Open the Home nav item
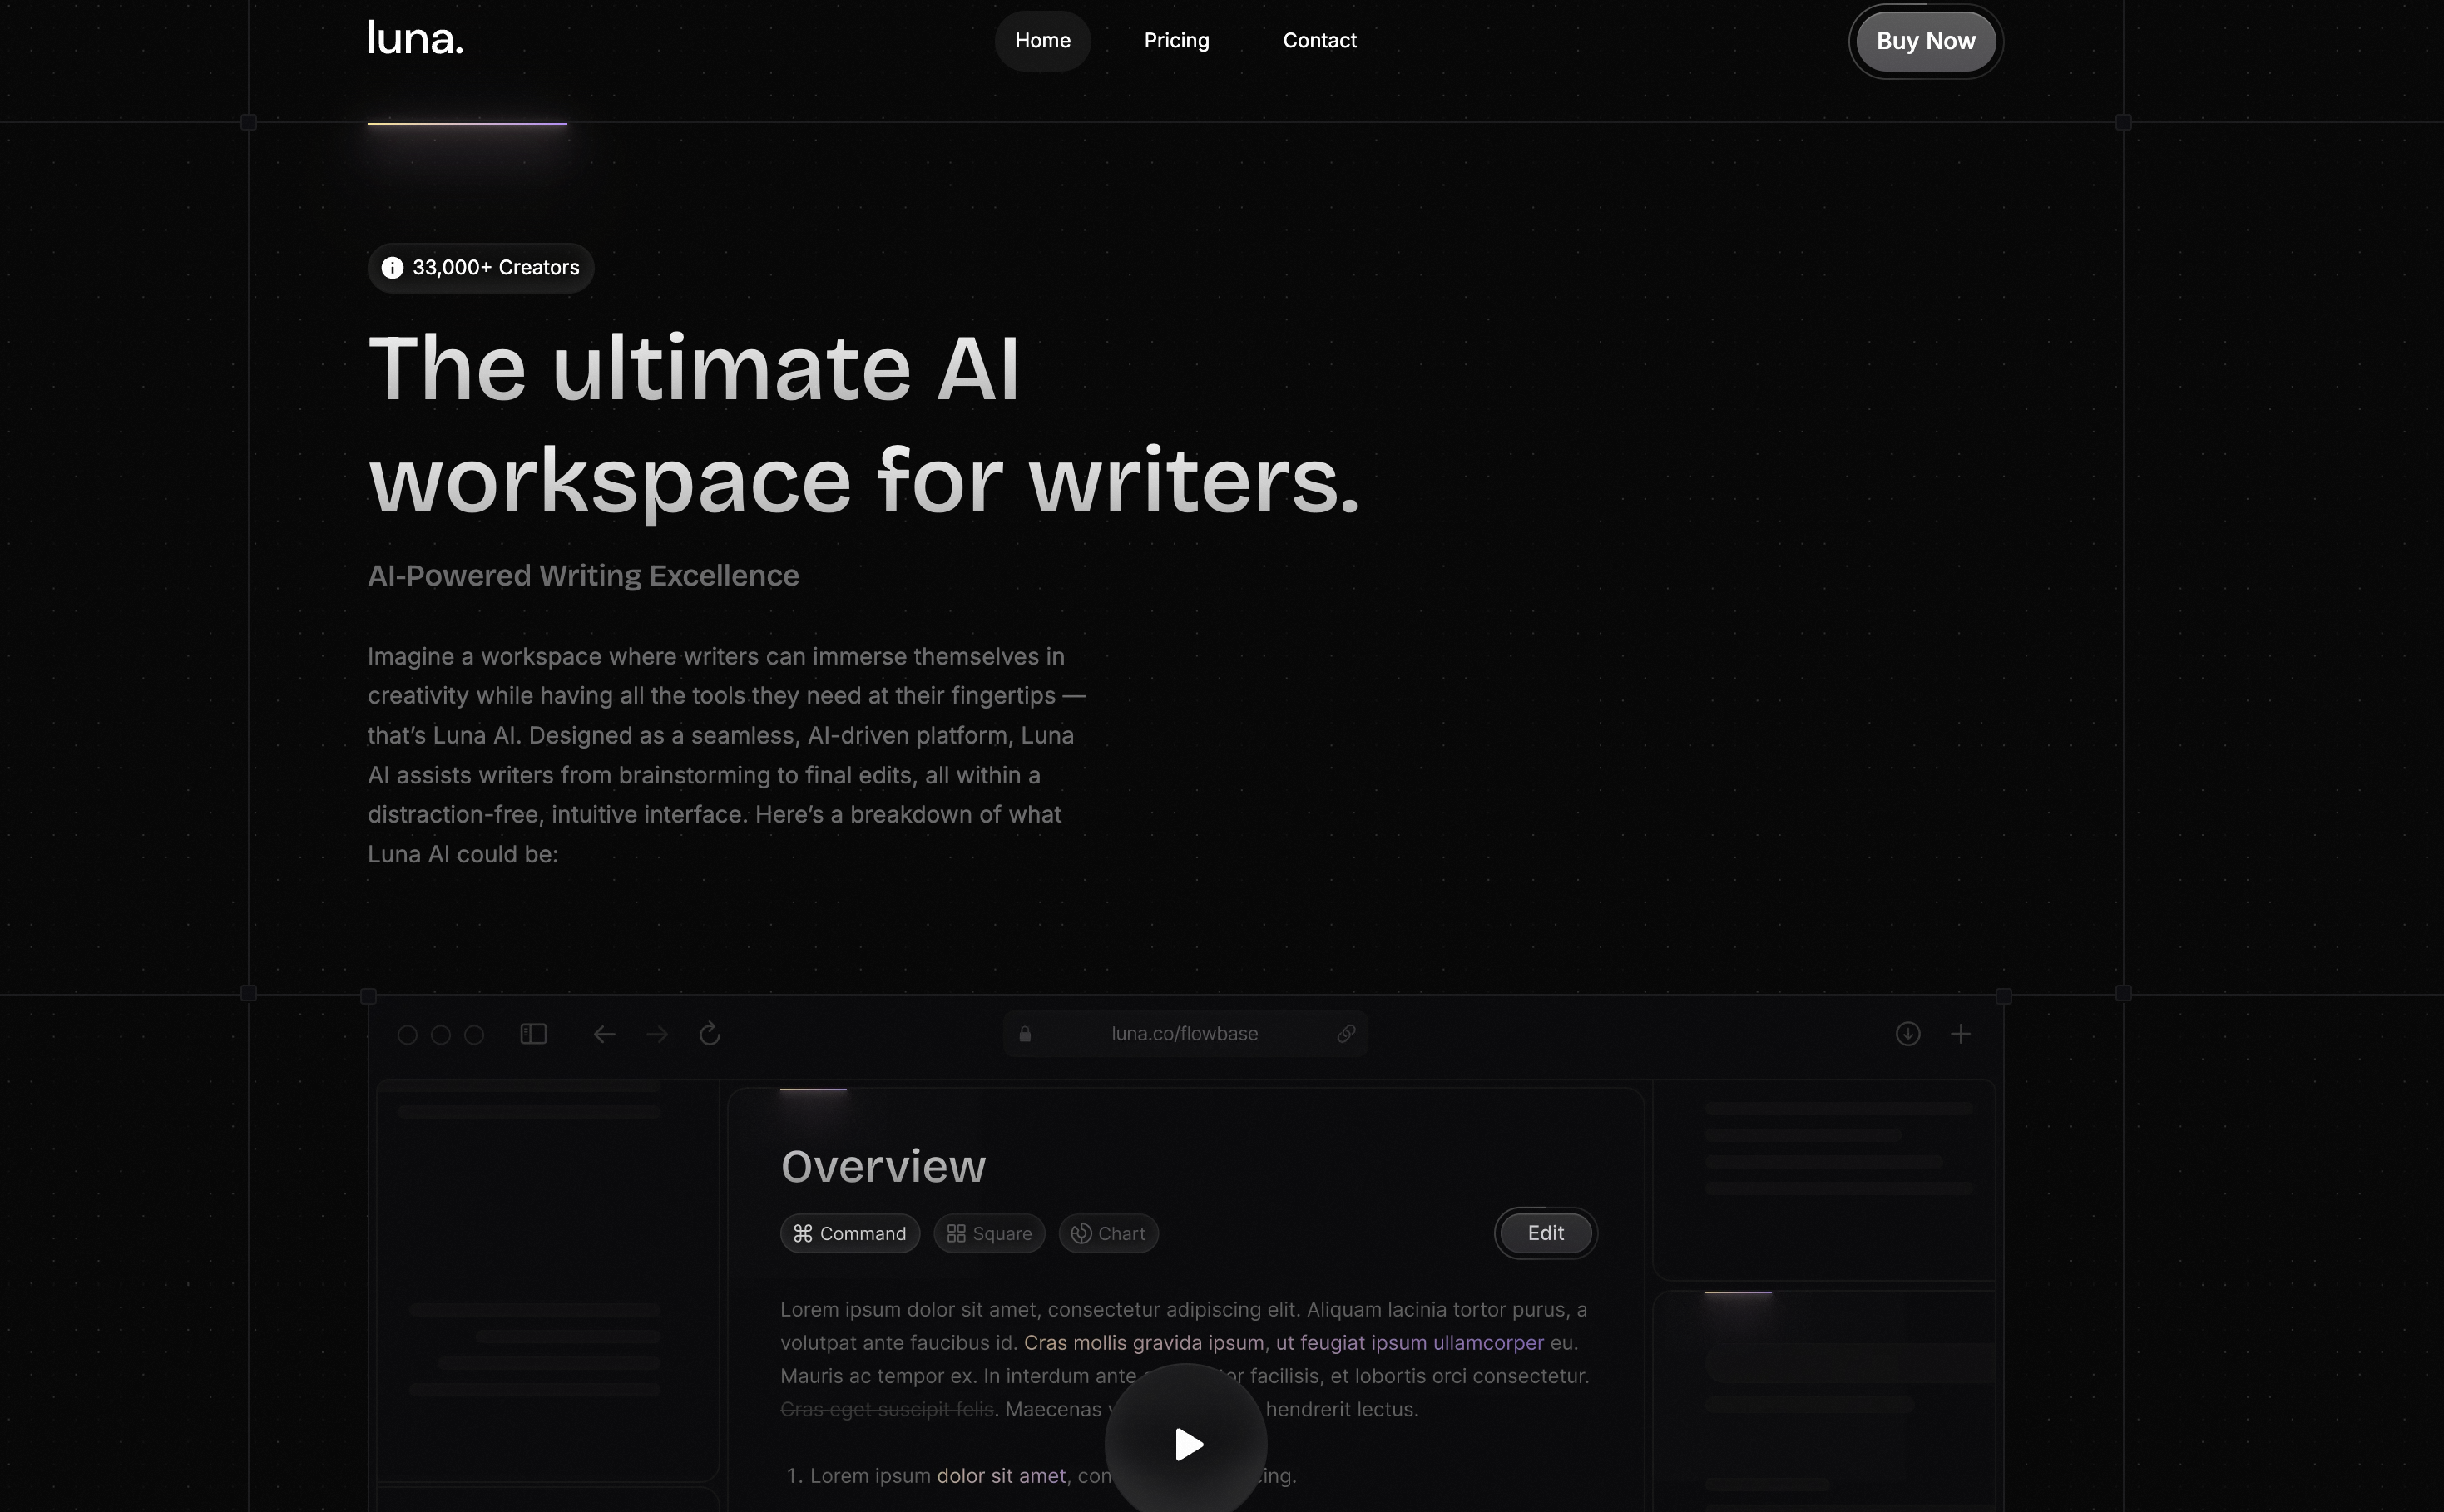 [x=1042, y=41]
